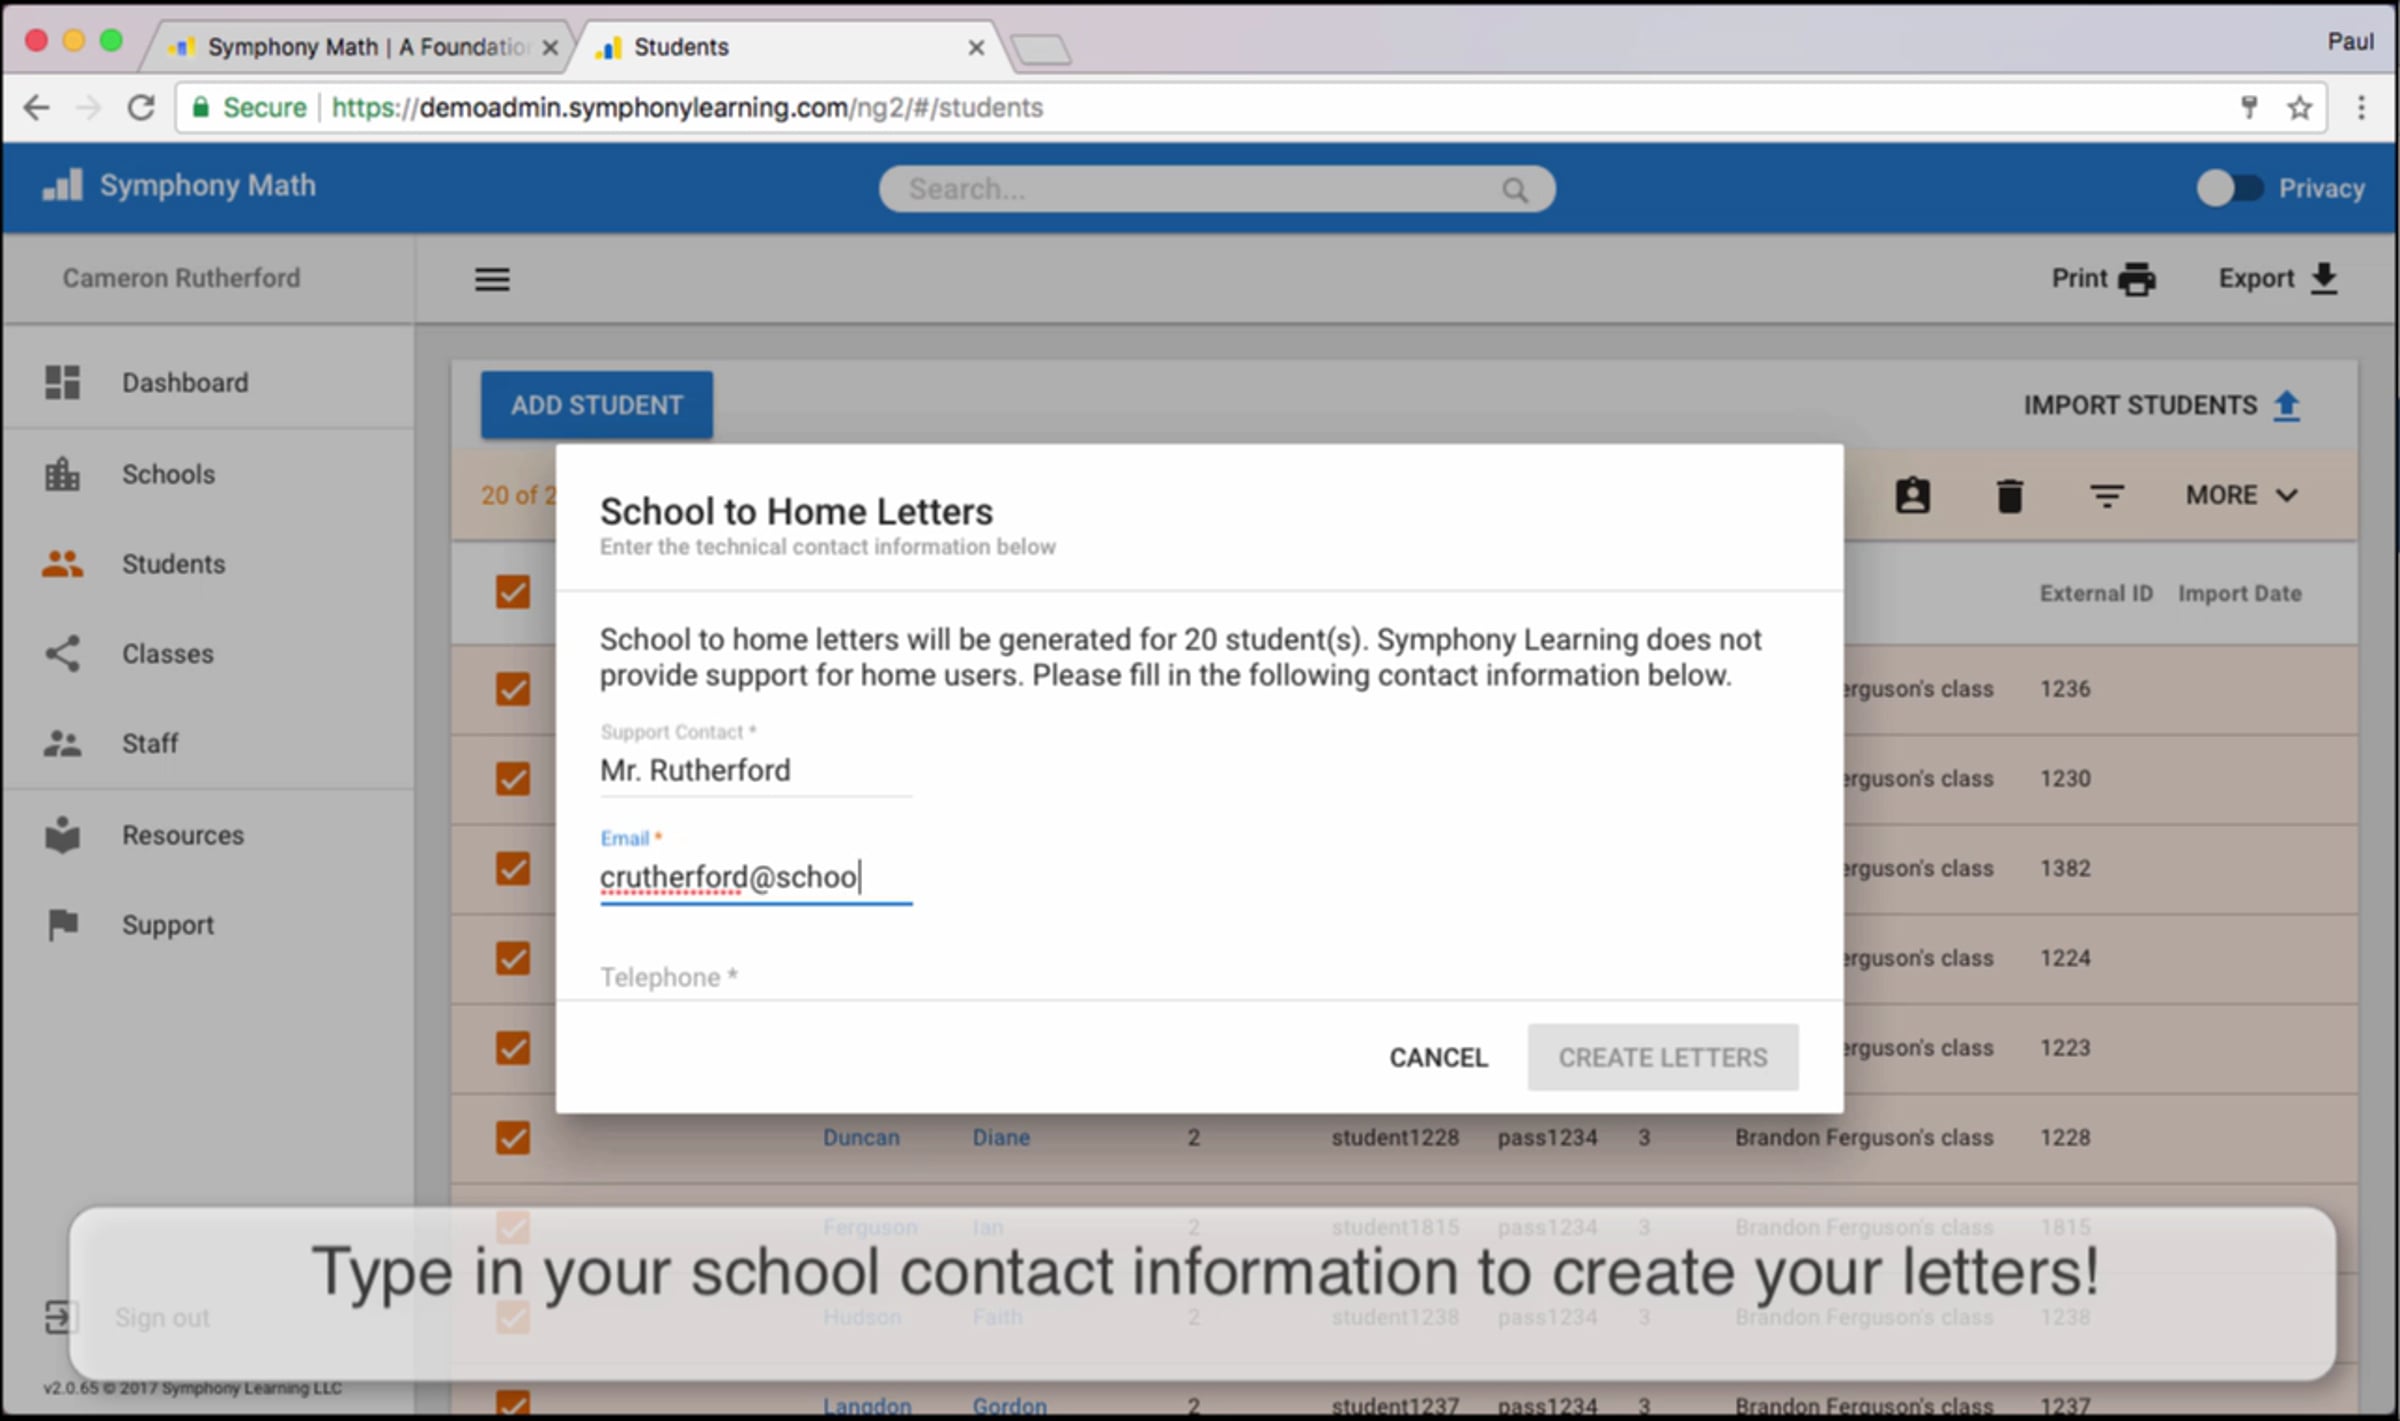Uncheck the checkbox for Duncan Diane row

[x=513, y=1138]
